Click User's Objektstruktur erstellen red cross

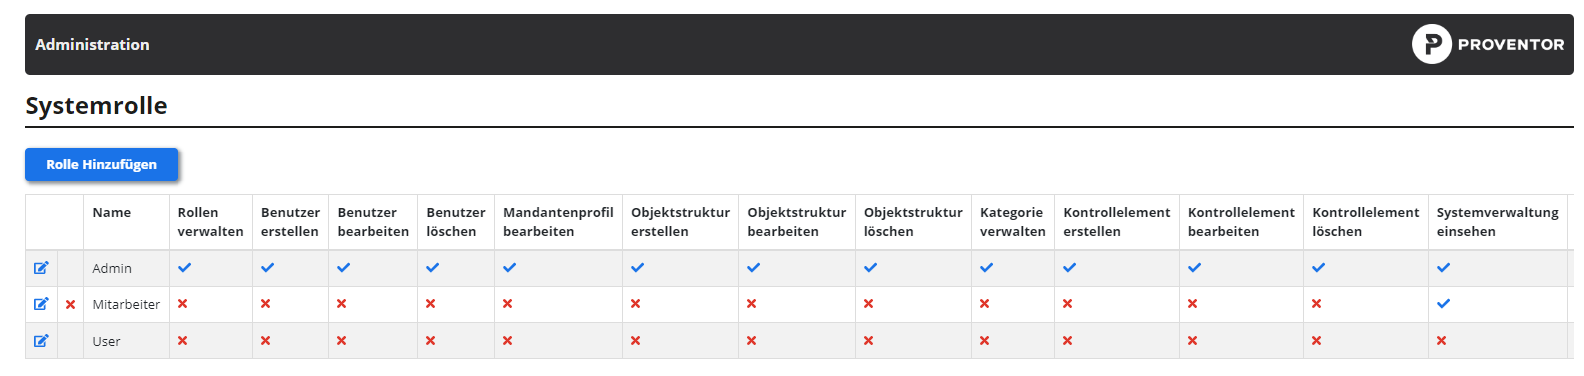point(636,341)
